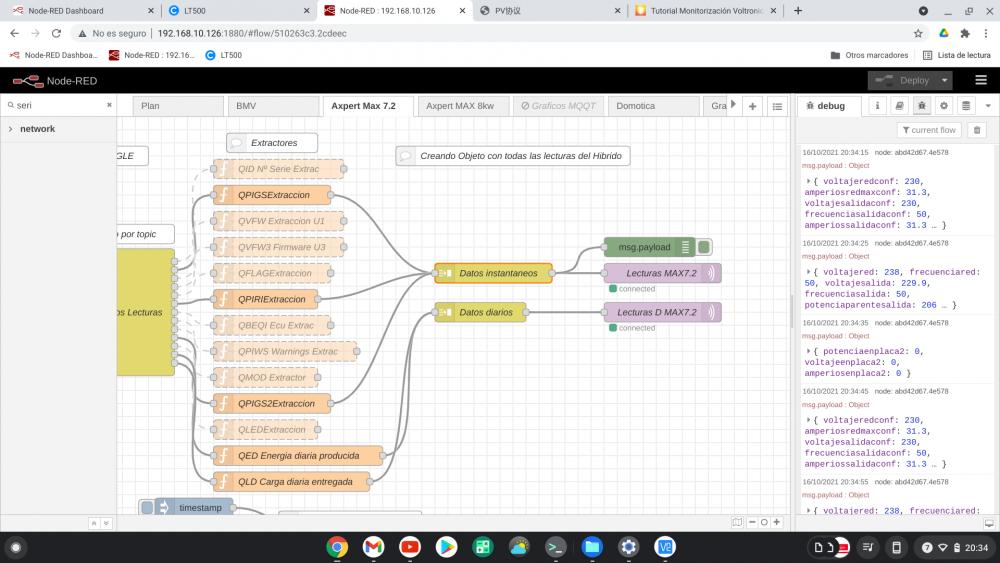Viewport: 1000px width, 563px height.
Task: Toggle the msg.payload debug node button
Action: coord(704,247)
